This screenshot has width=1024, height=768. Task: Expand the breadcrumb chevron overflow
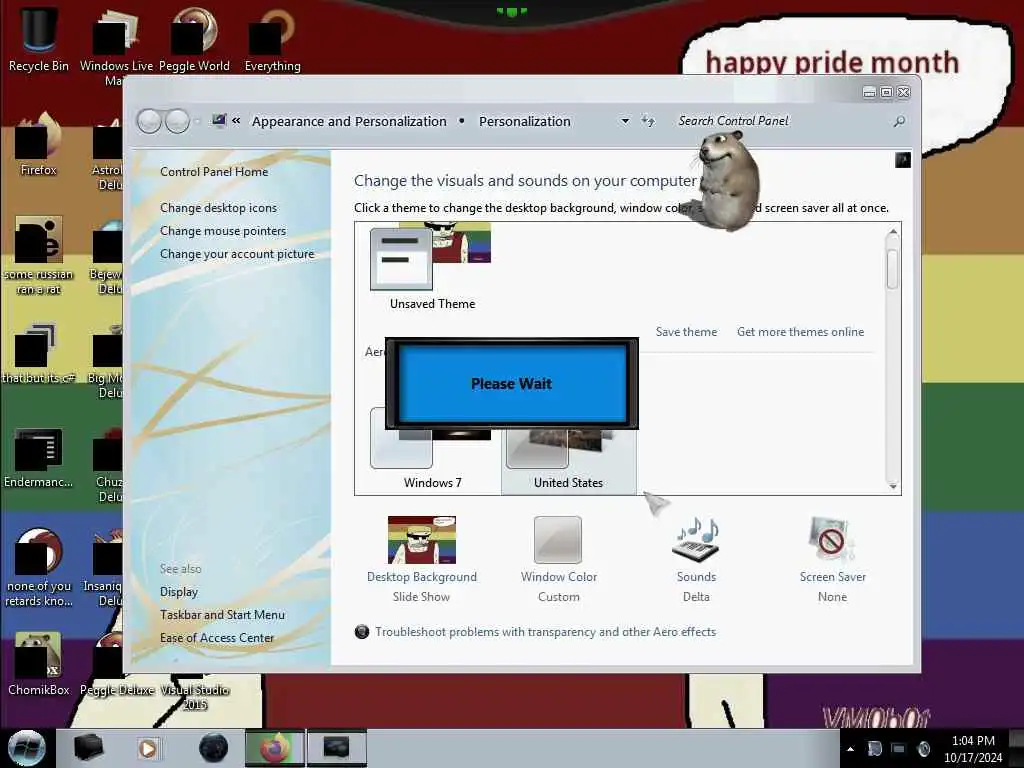point(236,121)
